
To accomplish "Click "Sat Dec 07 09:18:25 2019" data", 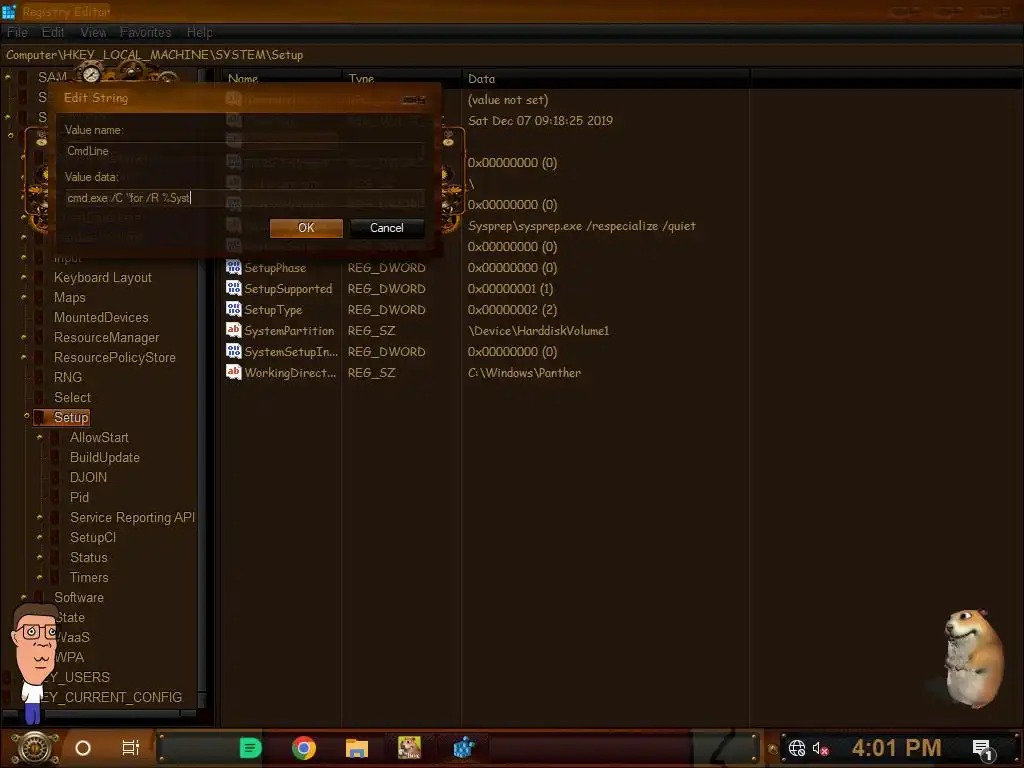I will (540, 120).
